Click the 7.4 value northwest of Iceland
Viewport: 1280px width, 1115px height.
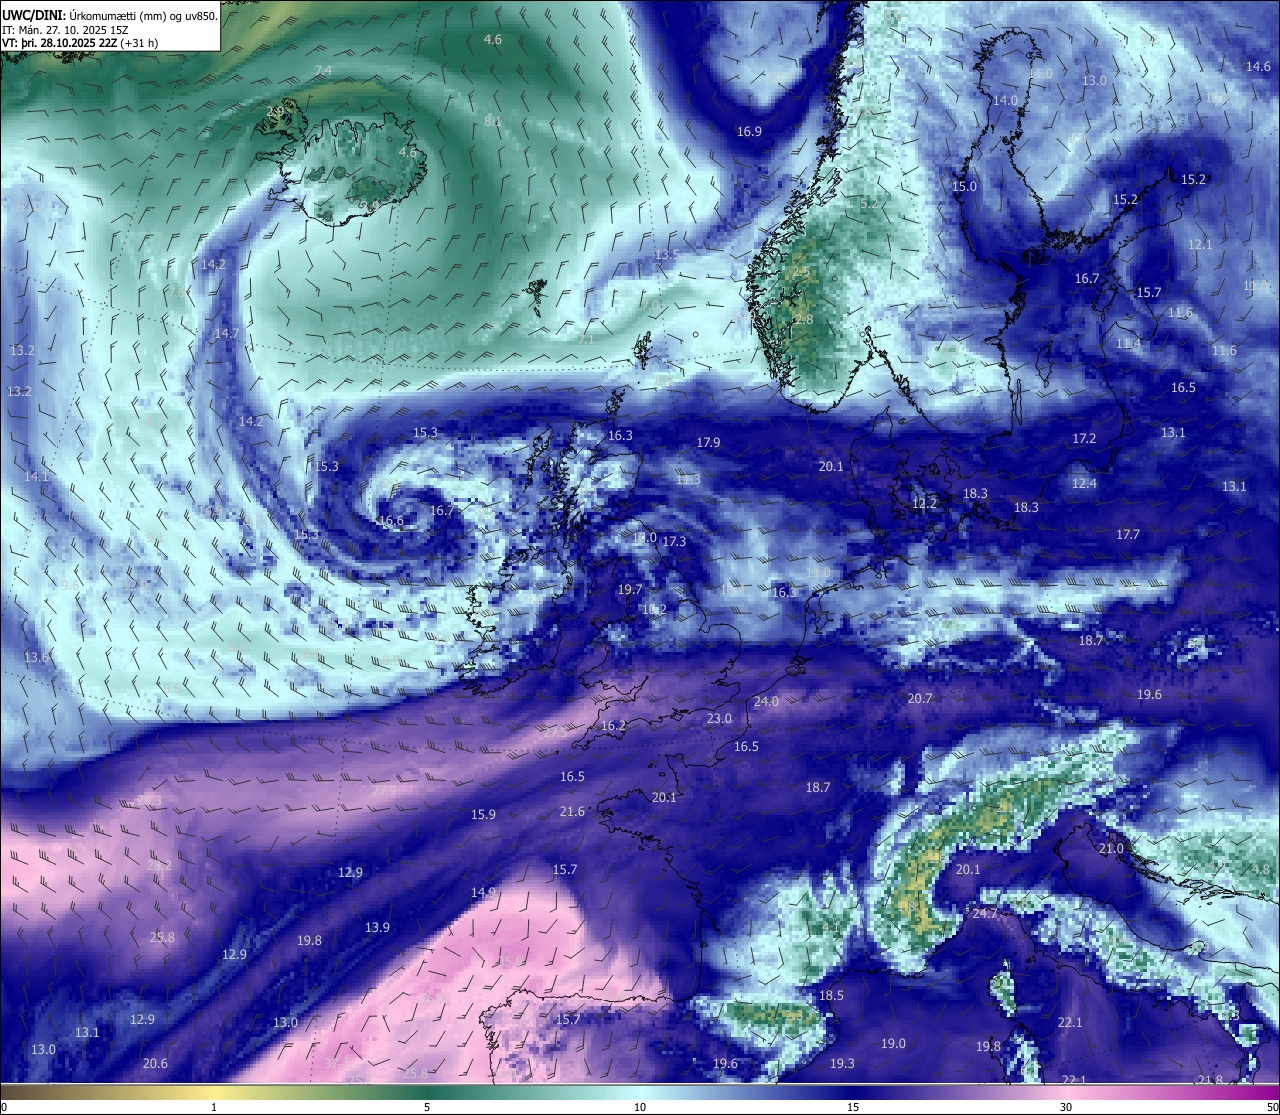pos(323,70)
